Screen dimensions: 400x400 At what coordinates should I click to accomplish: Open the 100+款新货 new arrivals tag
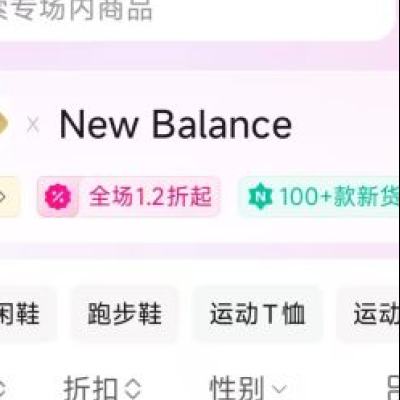(319, 197)
